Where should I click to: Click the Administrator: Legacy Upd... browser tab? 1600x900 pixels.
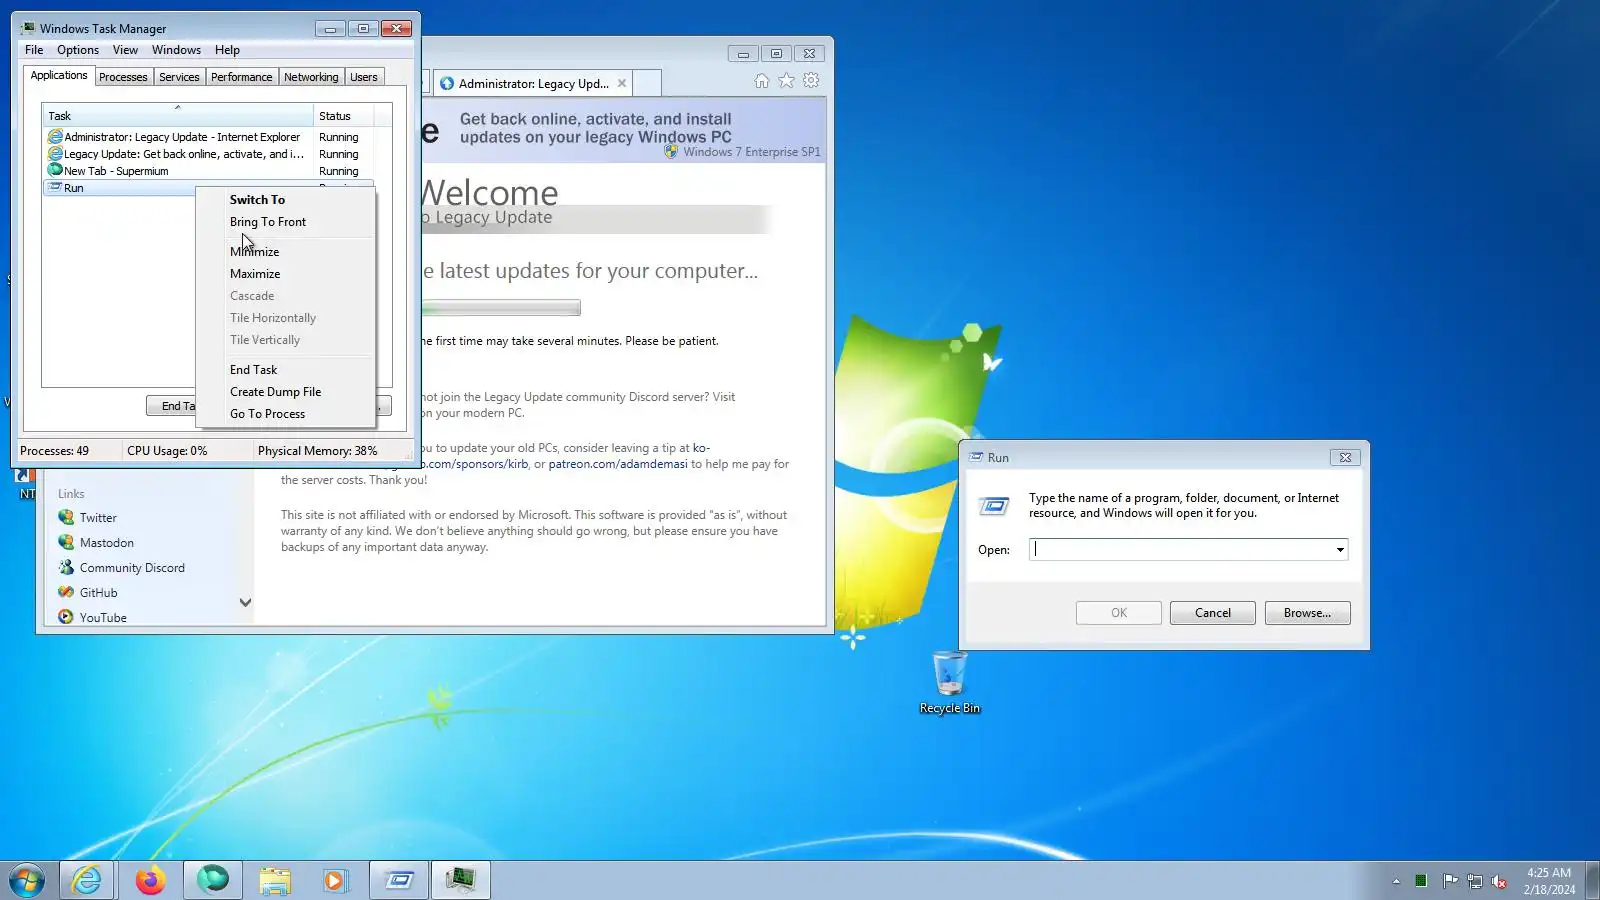(x=534, y=83)
